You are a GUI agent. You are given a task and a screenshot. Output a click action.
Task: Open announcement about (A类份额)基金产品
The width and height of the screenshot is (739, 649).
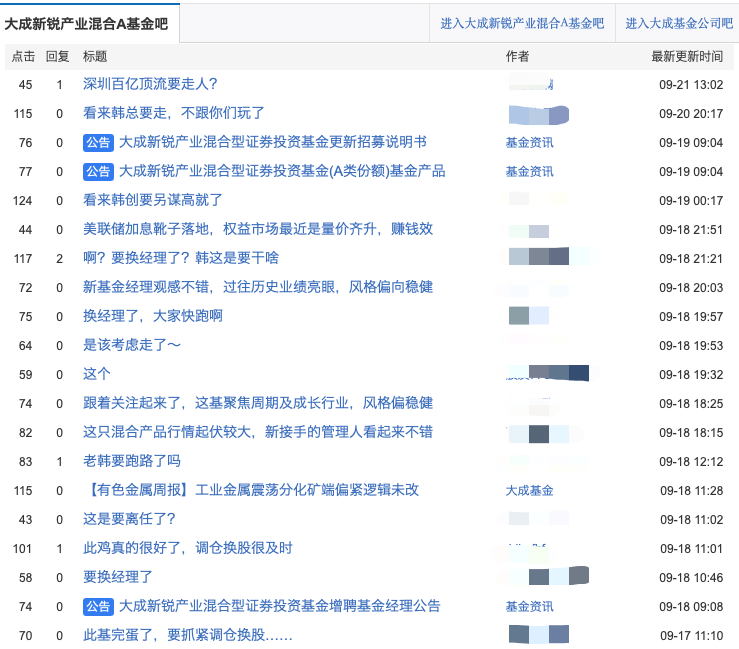tap(282, 172)
